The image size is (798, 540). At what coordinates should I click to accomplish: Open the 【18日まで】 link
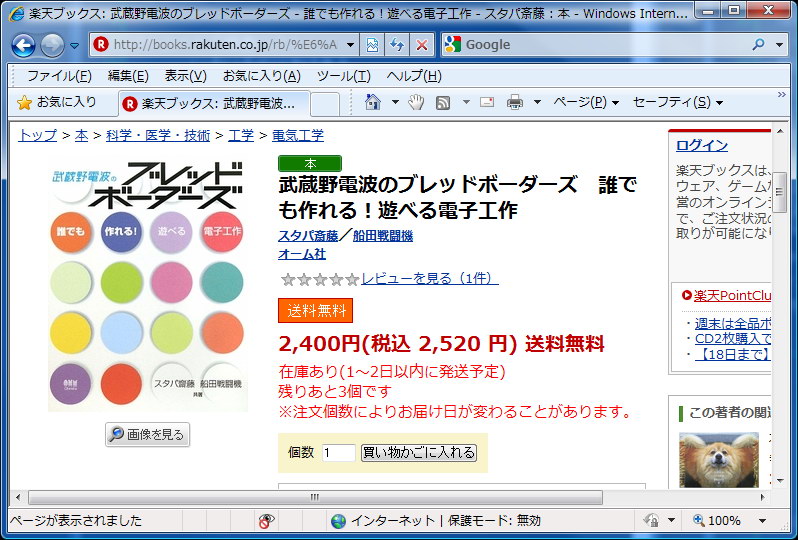[x=733, y=354]
